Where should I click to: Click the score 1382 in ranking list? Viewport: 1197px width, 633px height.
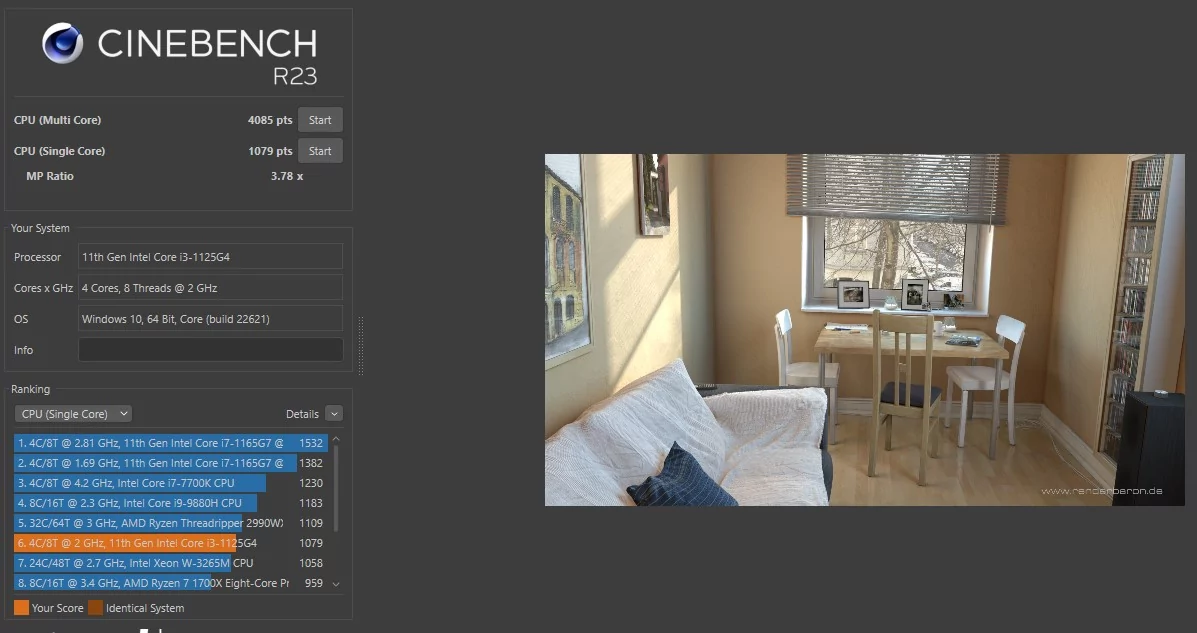click(x=311, y=463)
